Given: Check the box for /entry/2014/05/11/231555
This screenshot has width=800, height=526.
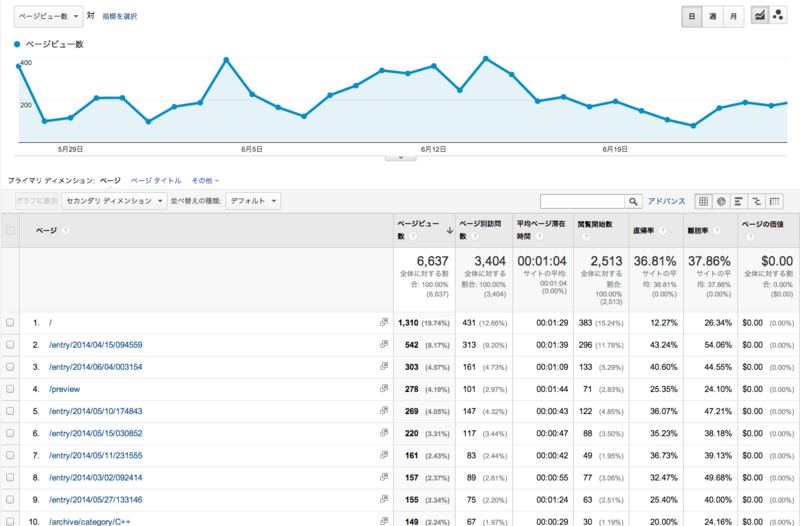Looking at the screenshot, I should click(10, 455).
